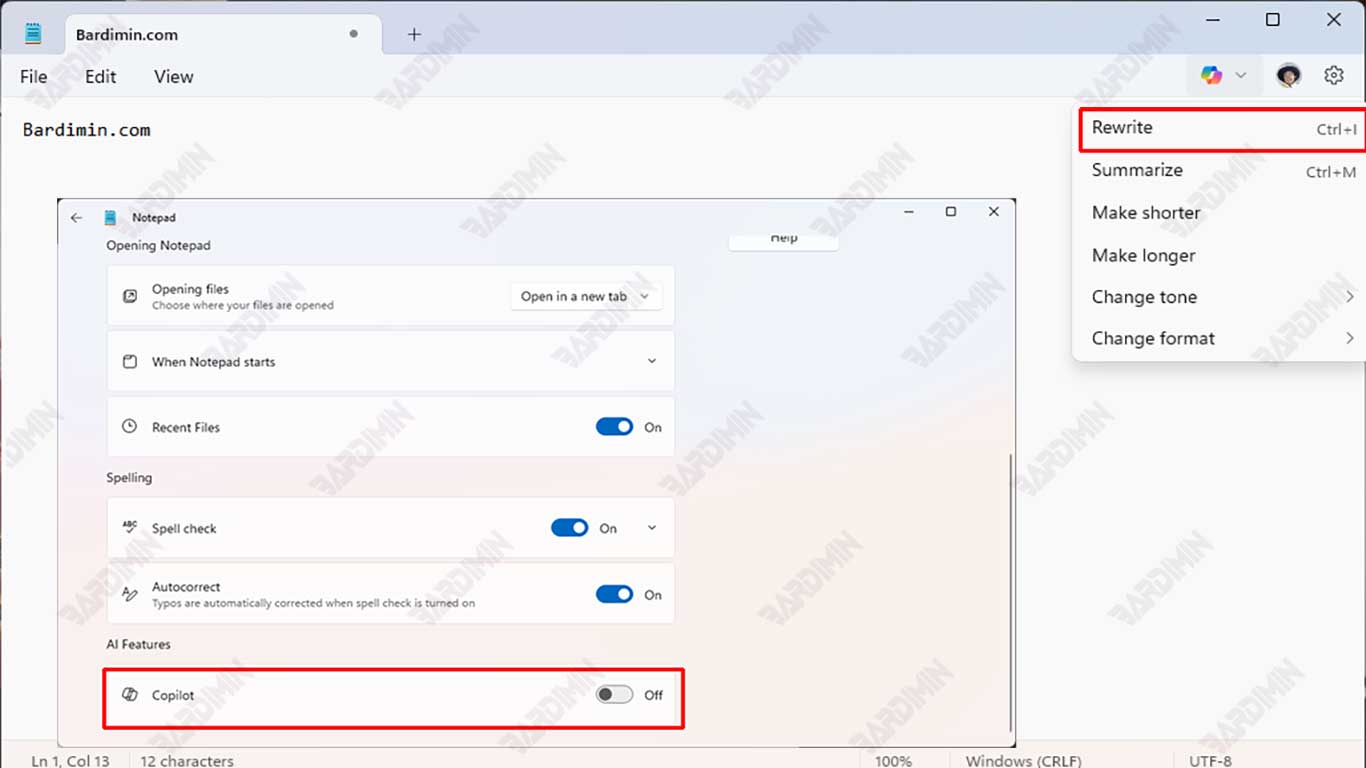
Task: Click the Notepad icon in settings window
Action: click(x=111, y=217)
